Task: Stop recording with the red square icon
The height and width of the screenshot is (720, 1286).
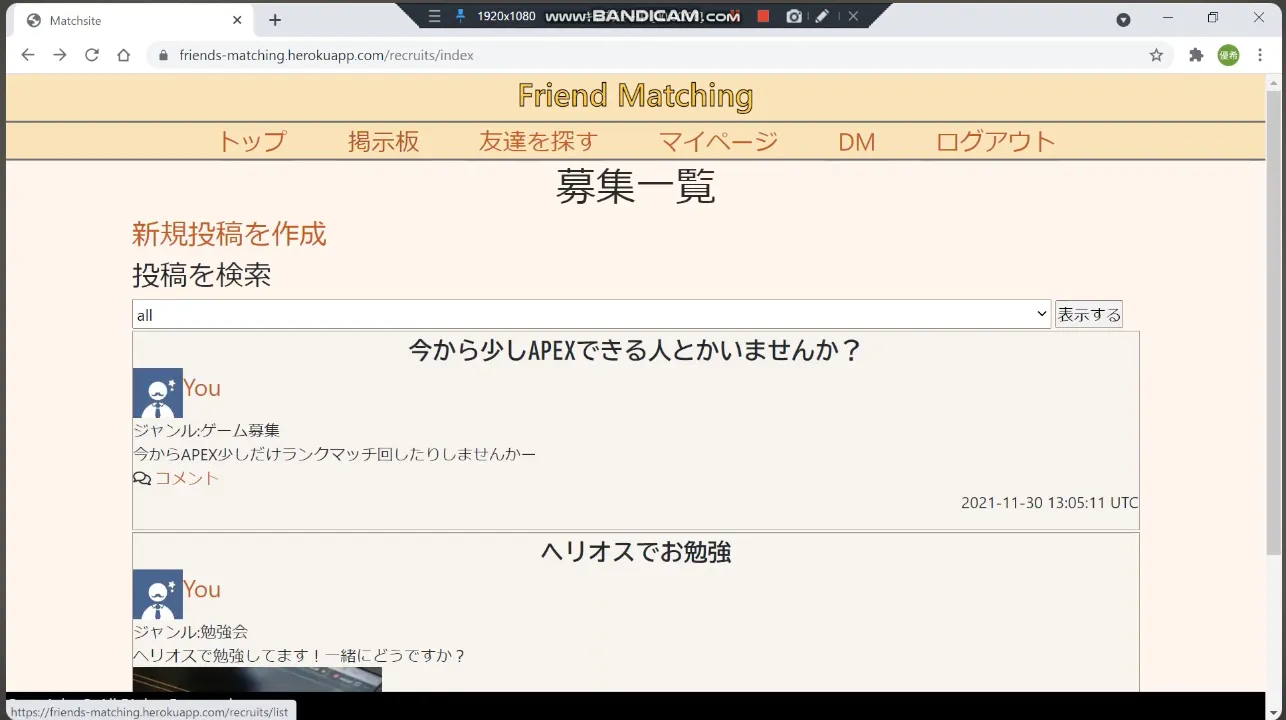Action: [762, 16]
